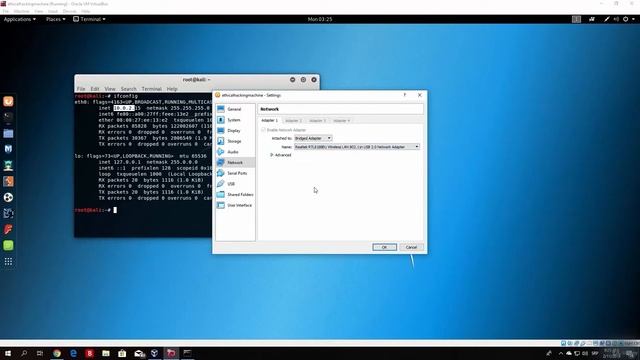Switch to Adapter 4 tab

pyautogui.click(x=341, y=120)
